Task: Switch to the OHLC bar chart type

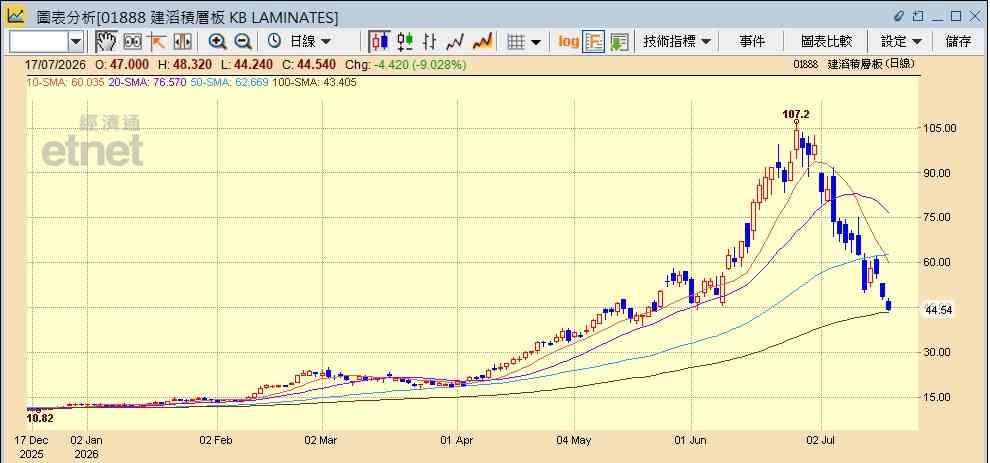Action: (x=430, y=42)
